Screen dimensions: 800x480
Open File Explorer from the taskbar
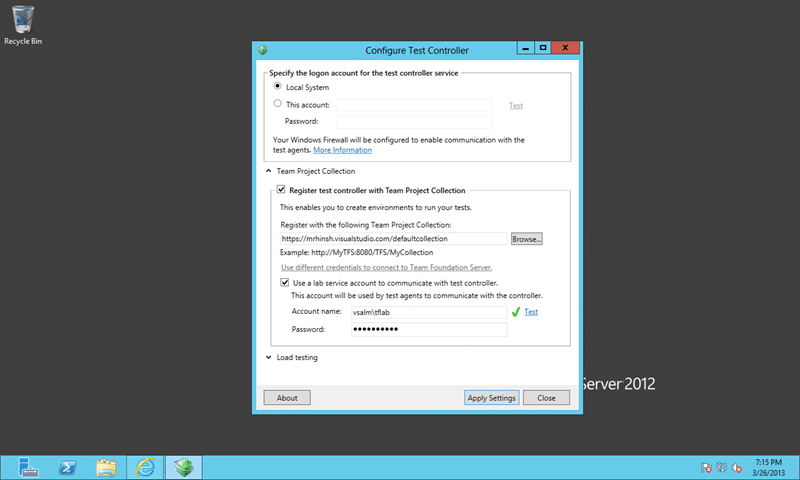tap(106, 467)
